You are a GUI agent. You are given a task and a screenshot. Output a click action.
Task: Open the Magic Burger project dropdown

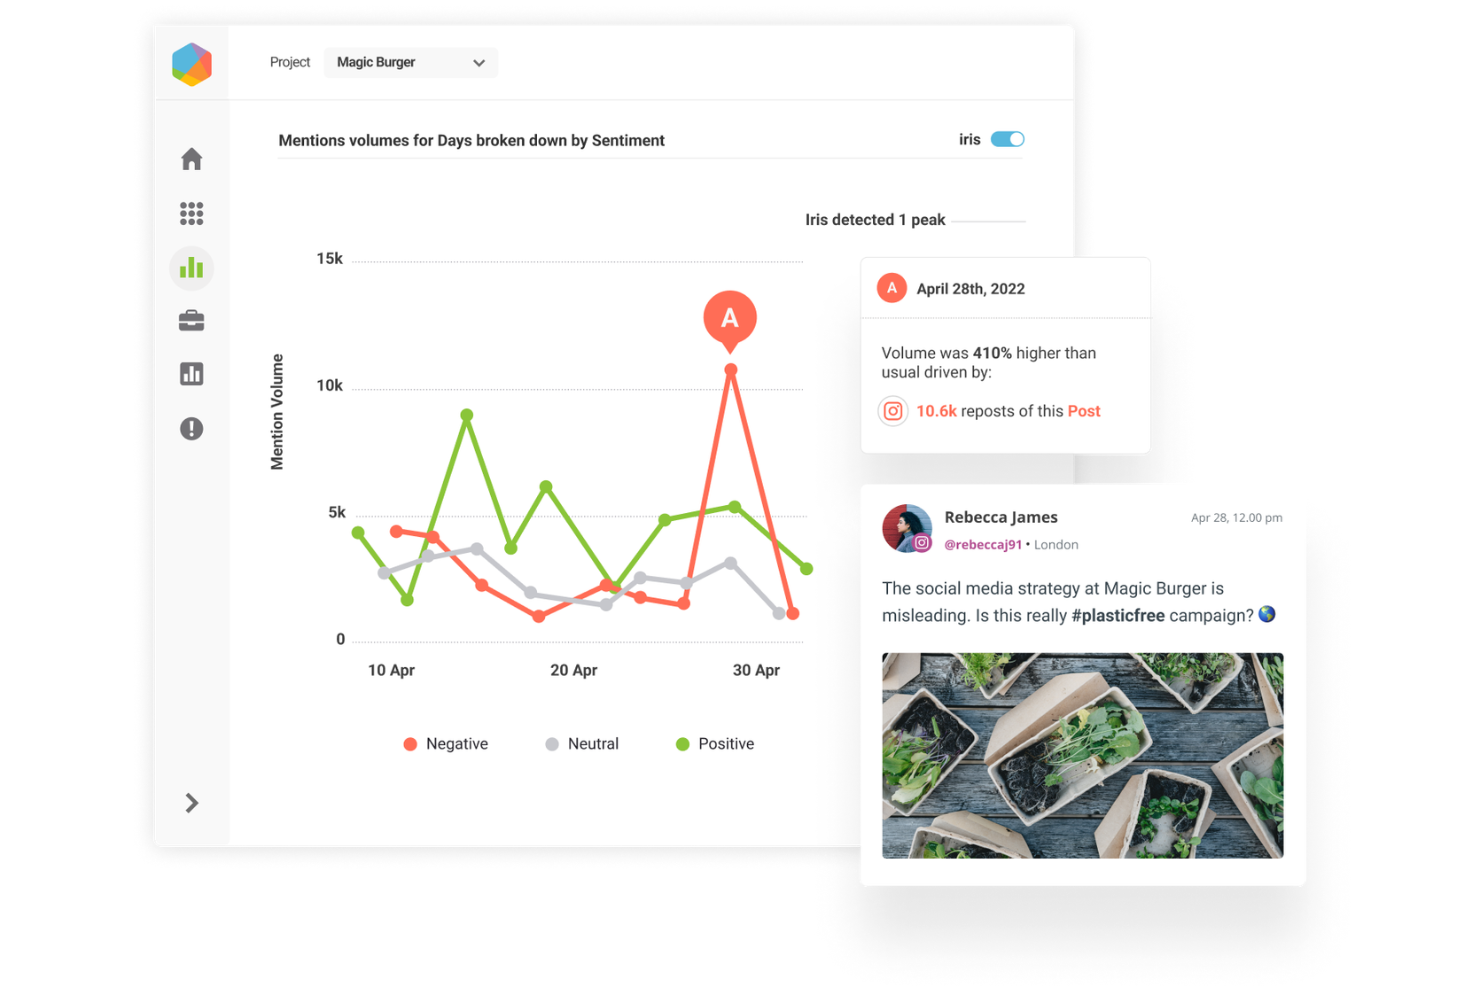click(410, 62)
